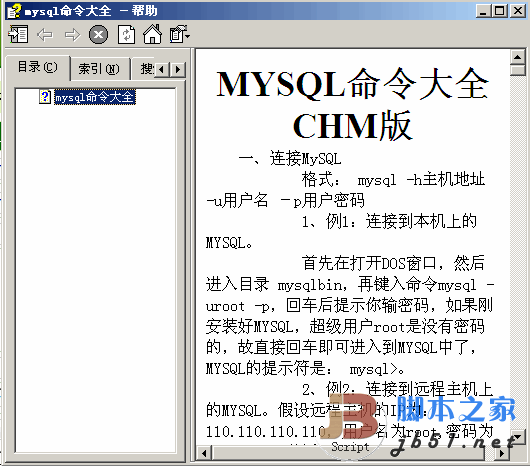
Task: Refresh the help page
Action: point(126,34)
